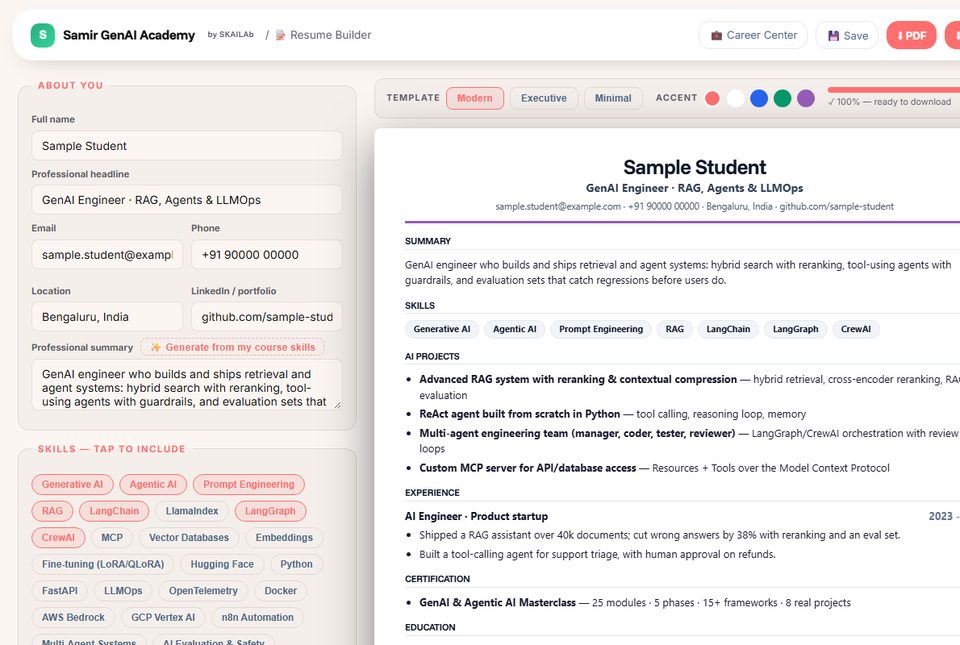The height and width of the screenshot is (645, 960).
Task: Focus the Professional headline field
Action: 187,199
